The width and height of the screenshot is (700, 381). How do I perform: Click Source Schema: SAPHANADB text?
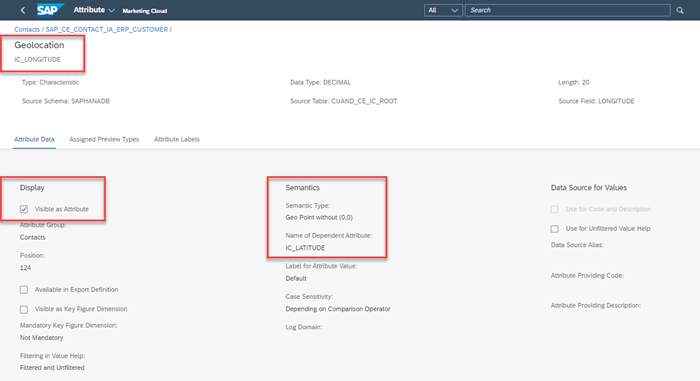pyautogui.click(x=66, y=101)
